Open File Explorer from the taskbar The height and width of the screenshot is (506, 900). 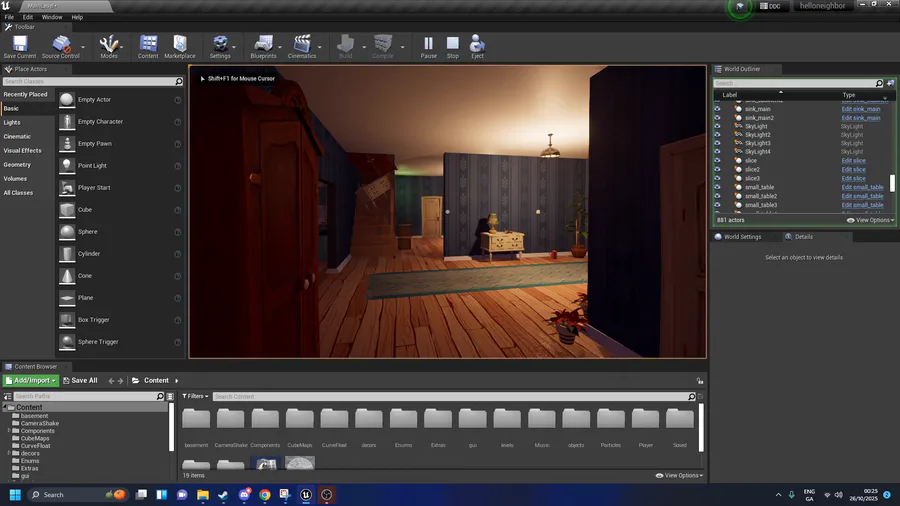click(x=203, y=495)
